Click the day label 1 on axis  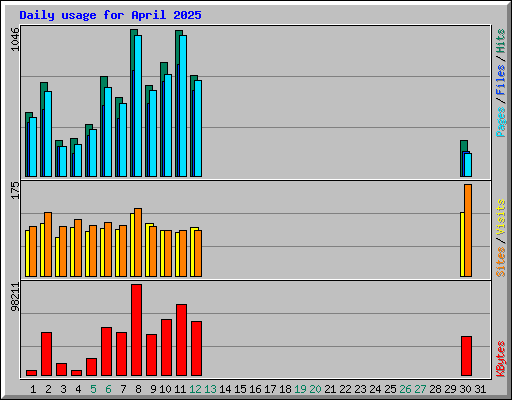click(33, 389)
